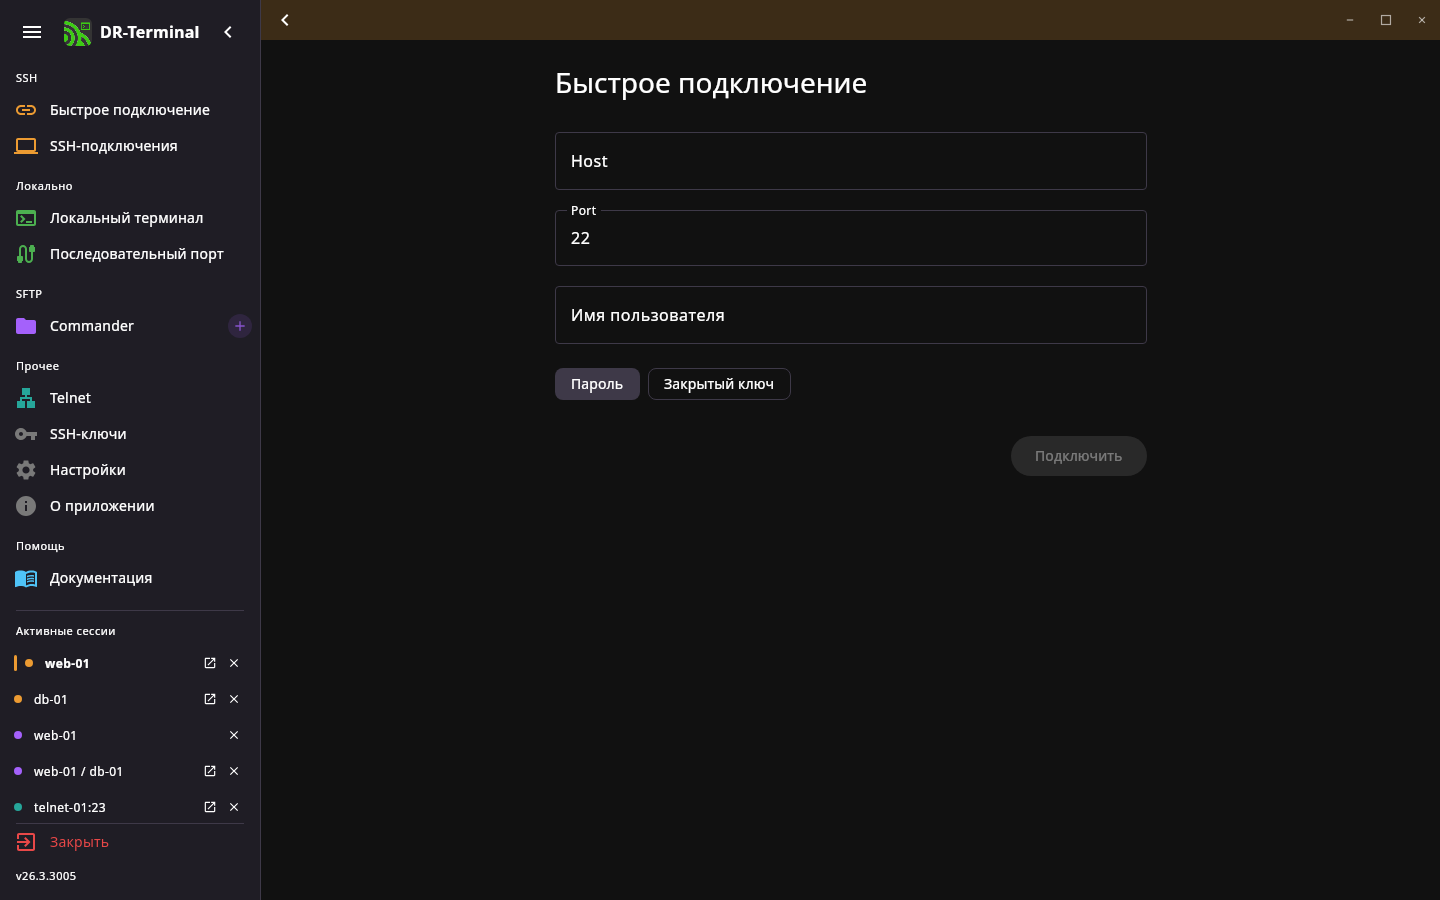Open Настройки settings page
1440x900 pixels.
[x=130, y=470]
